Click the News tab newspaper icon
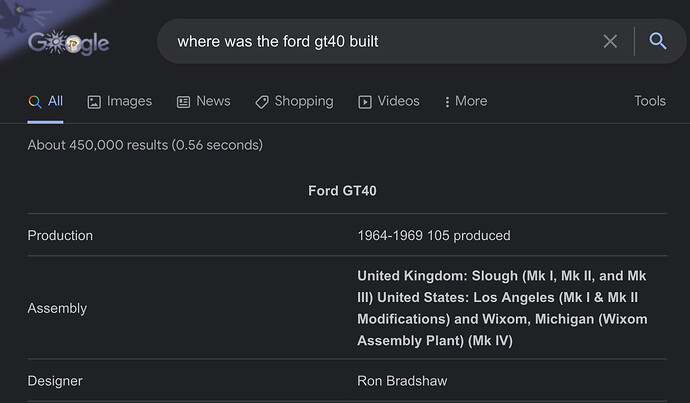Viewport: 690px width, 403px height. [183, 101]
